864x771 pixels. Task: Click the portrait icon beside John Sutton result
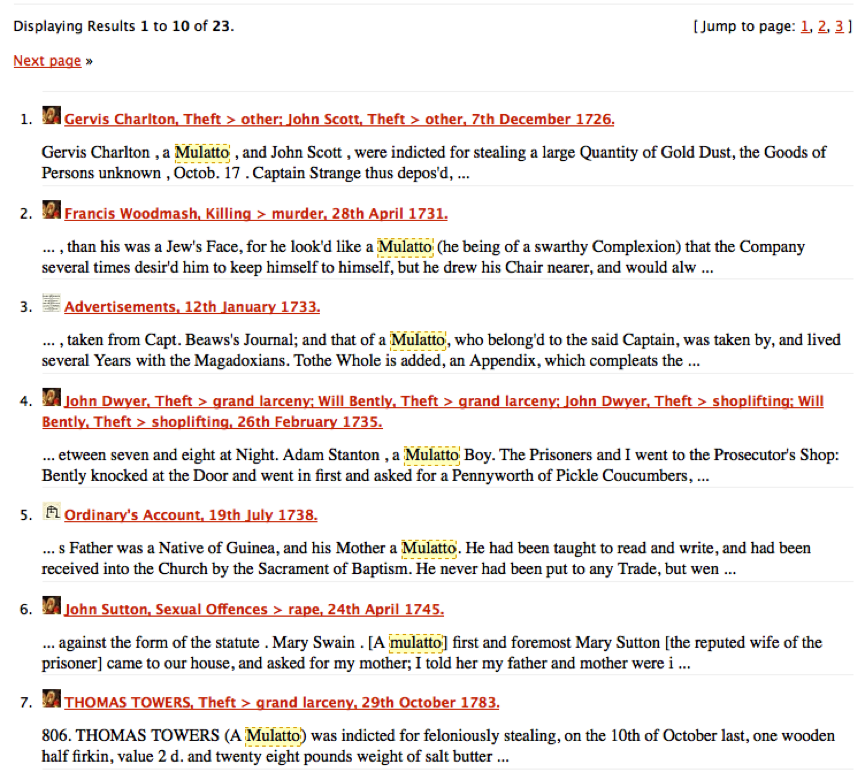point(51,605)
